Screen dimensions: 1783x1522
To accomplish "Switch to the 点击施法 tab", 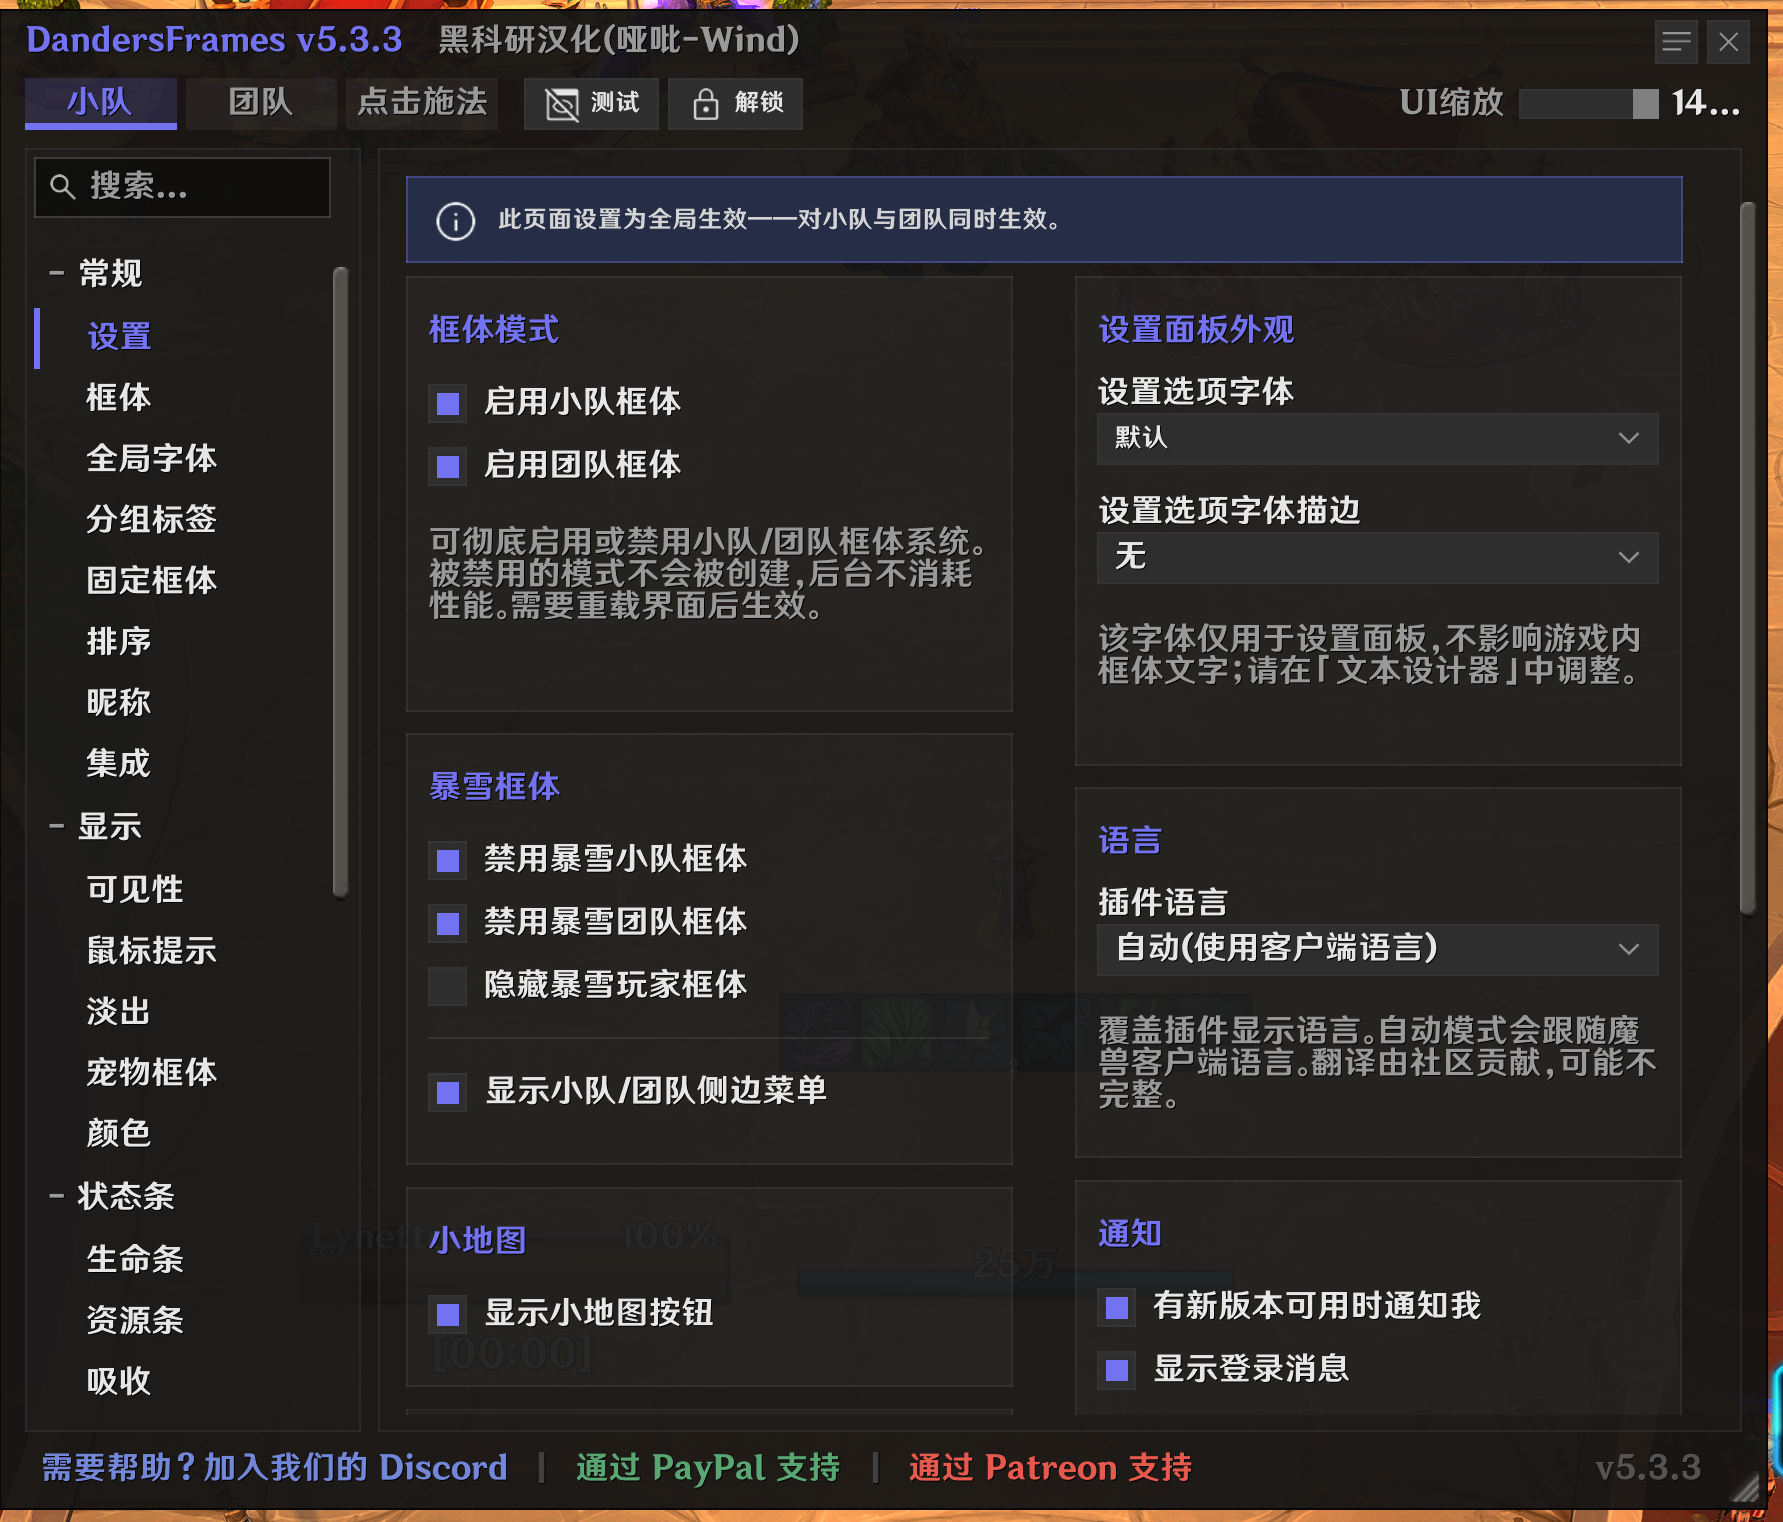I will [x=422, y=103].
